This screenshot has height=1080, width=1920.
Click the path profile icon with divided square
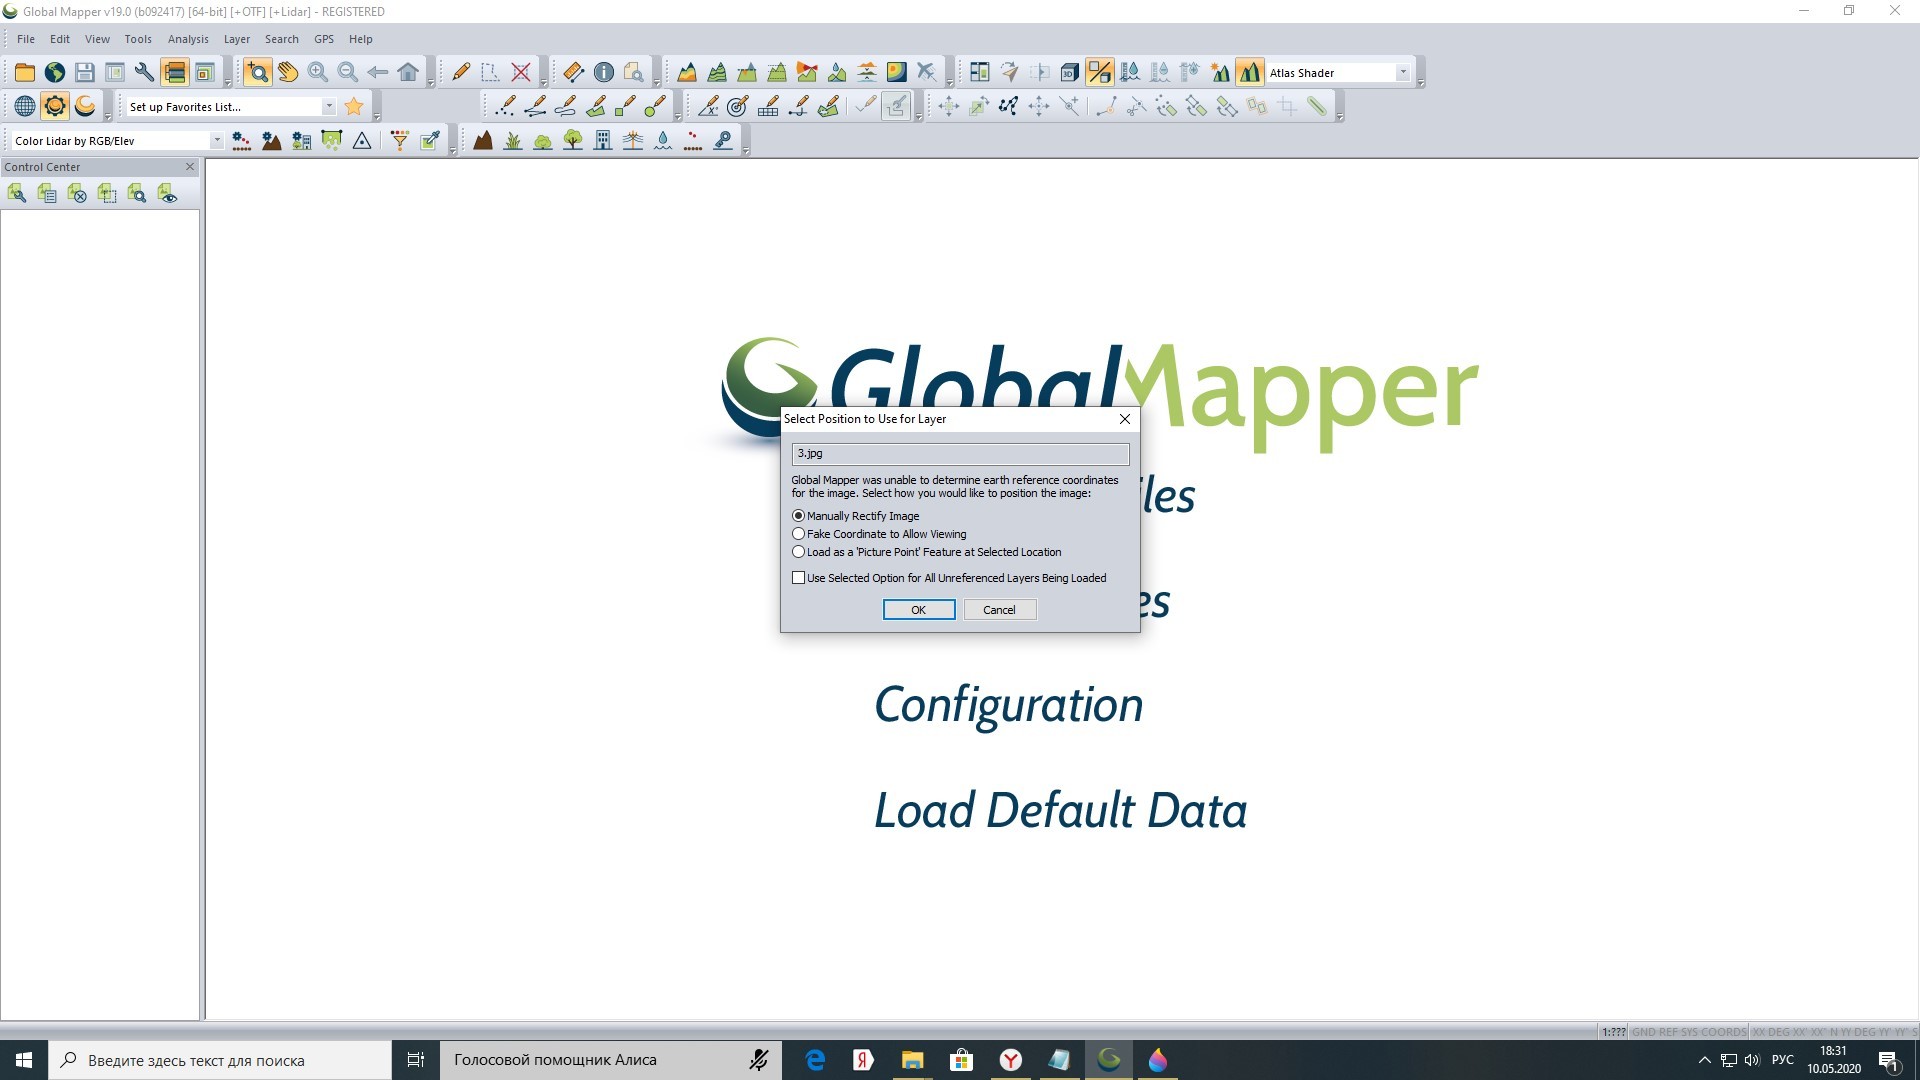pos(1100,72)
